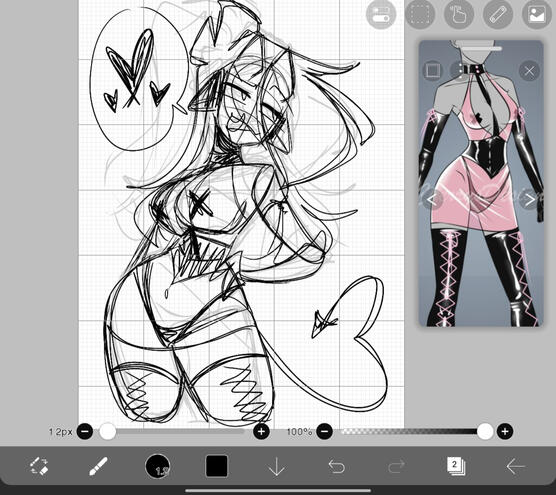The image size is (556, 495).
Task: Open the quick settings toggle panel icon
Action: [x=380, y=14]
